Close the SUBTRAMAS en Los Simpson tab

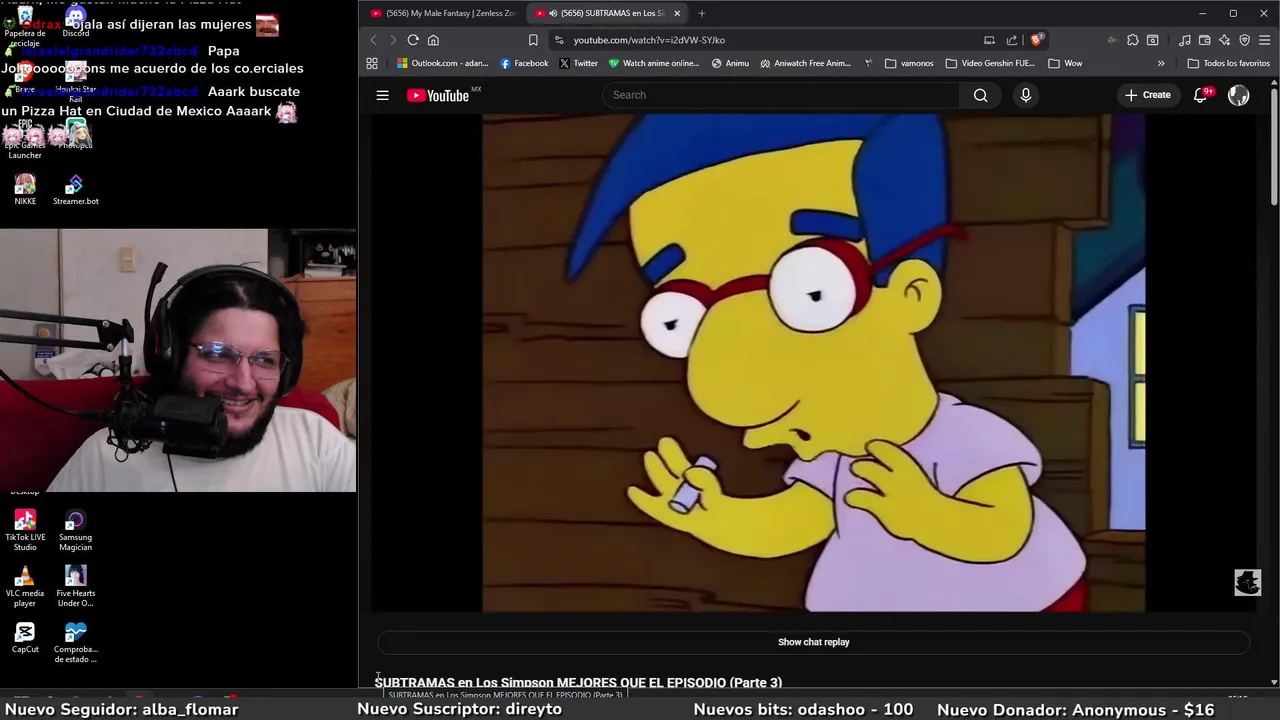coord(677,13)
